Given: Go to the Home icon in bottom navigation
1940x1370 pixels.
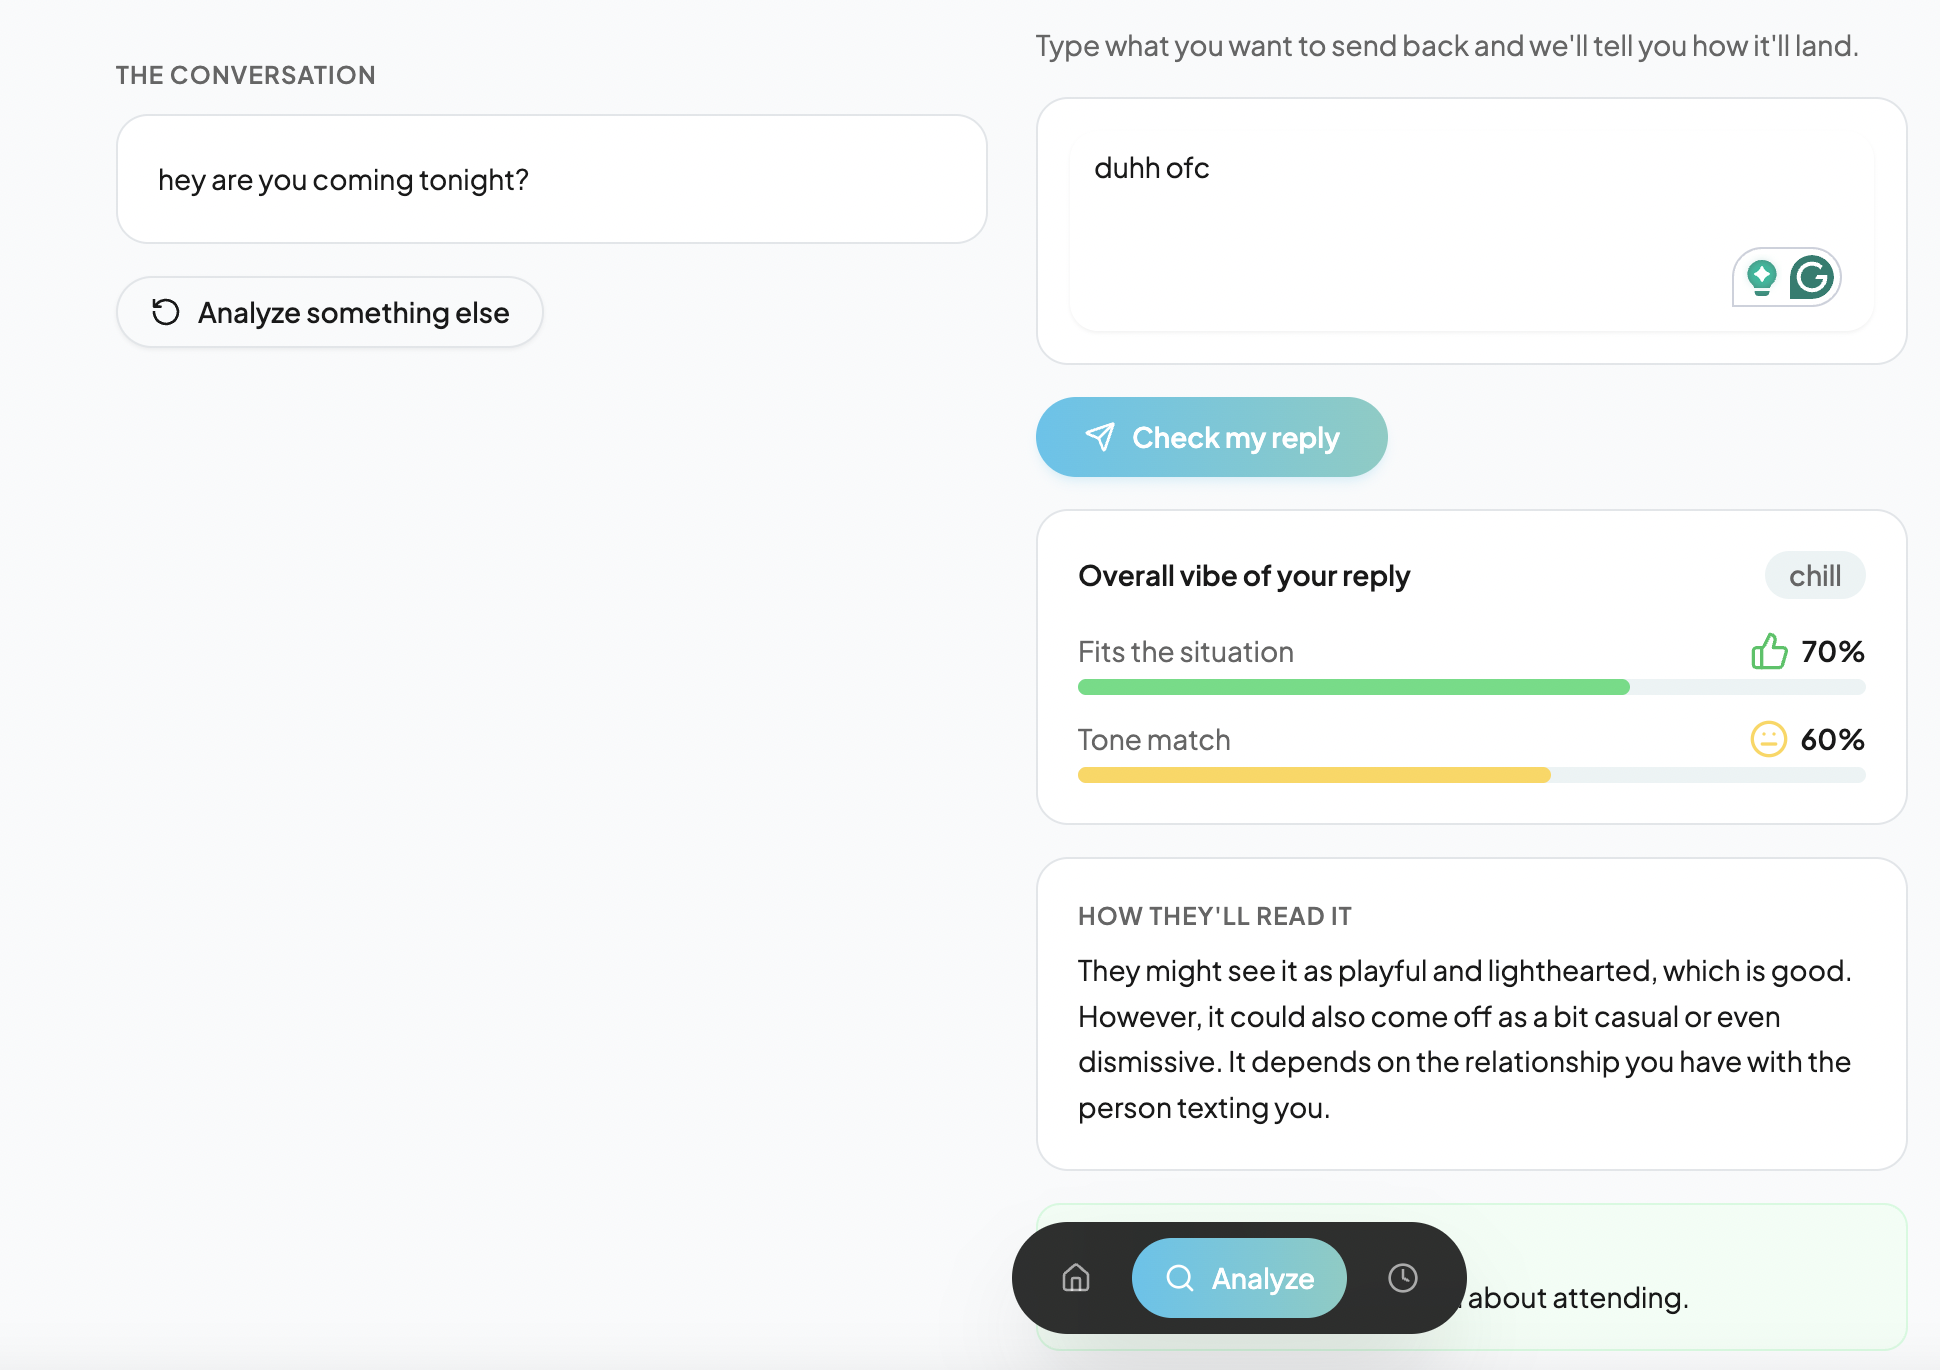Looking at the screenshot, I should tap(1076, 1278).
